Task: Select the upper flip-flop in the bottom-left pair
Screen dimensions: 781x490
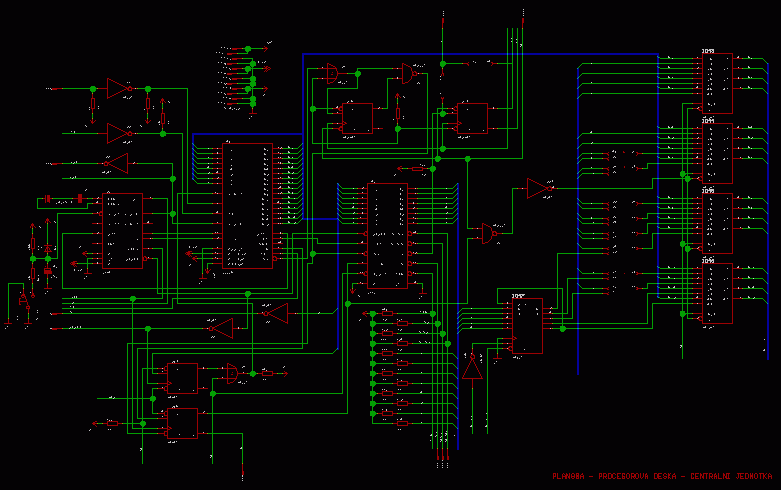Action: (x=182, y=377)
